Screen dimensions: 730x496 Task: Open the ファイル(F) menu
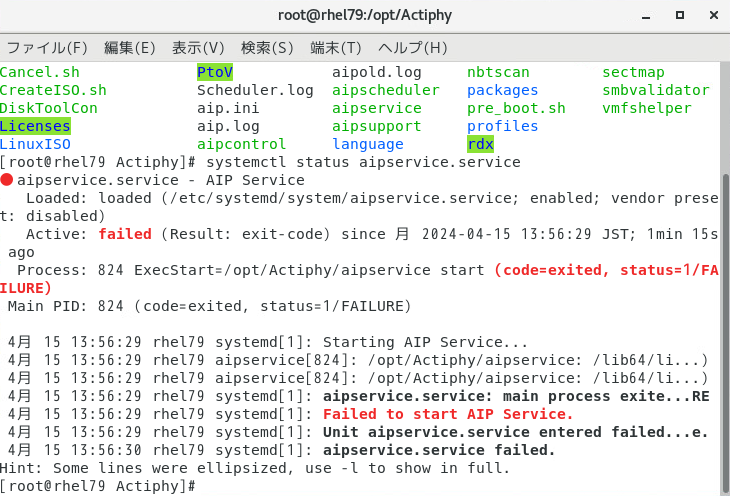tap(47, 48)
